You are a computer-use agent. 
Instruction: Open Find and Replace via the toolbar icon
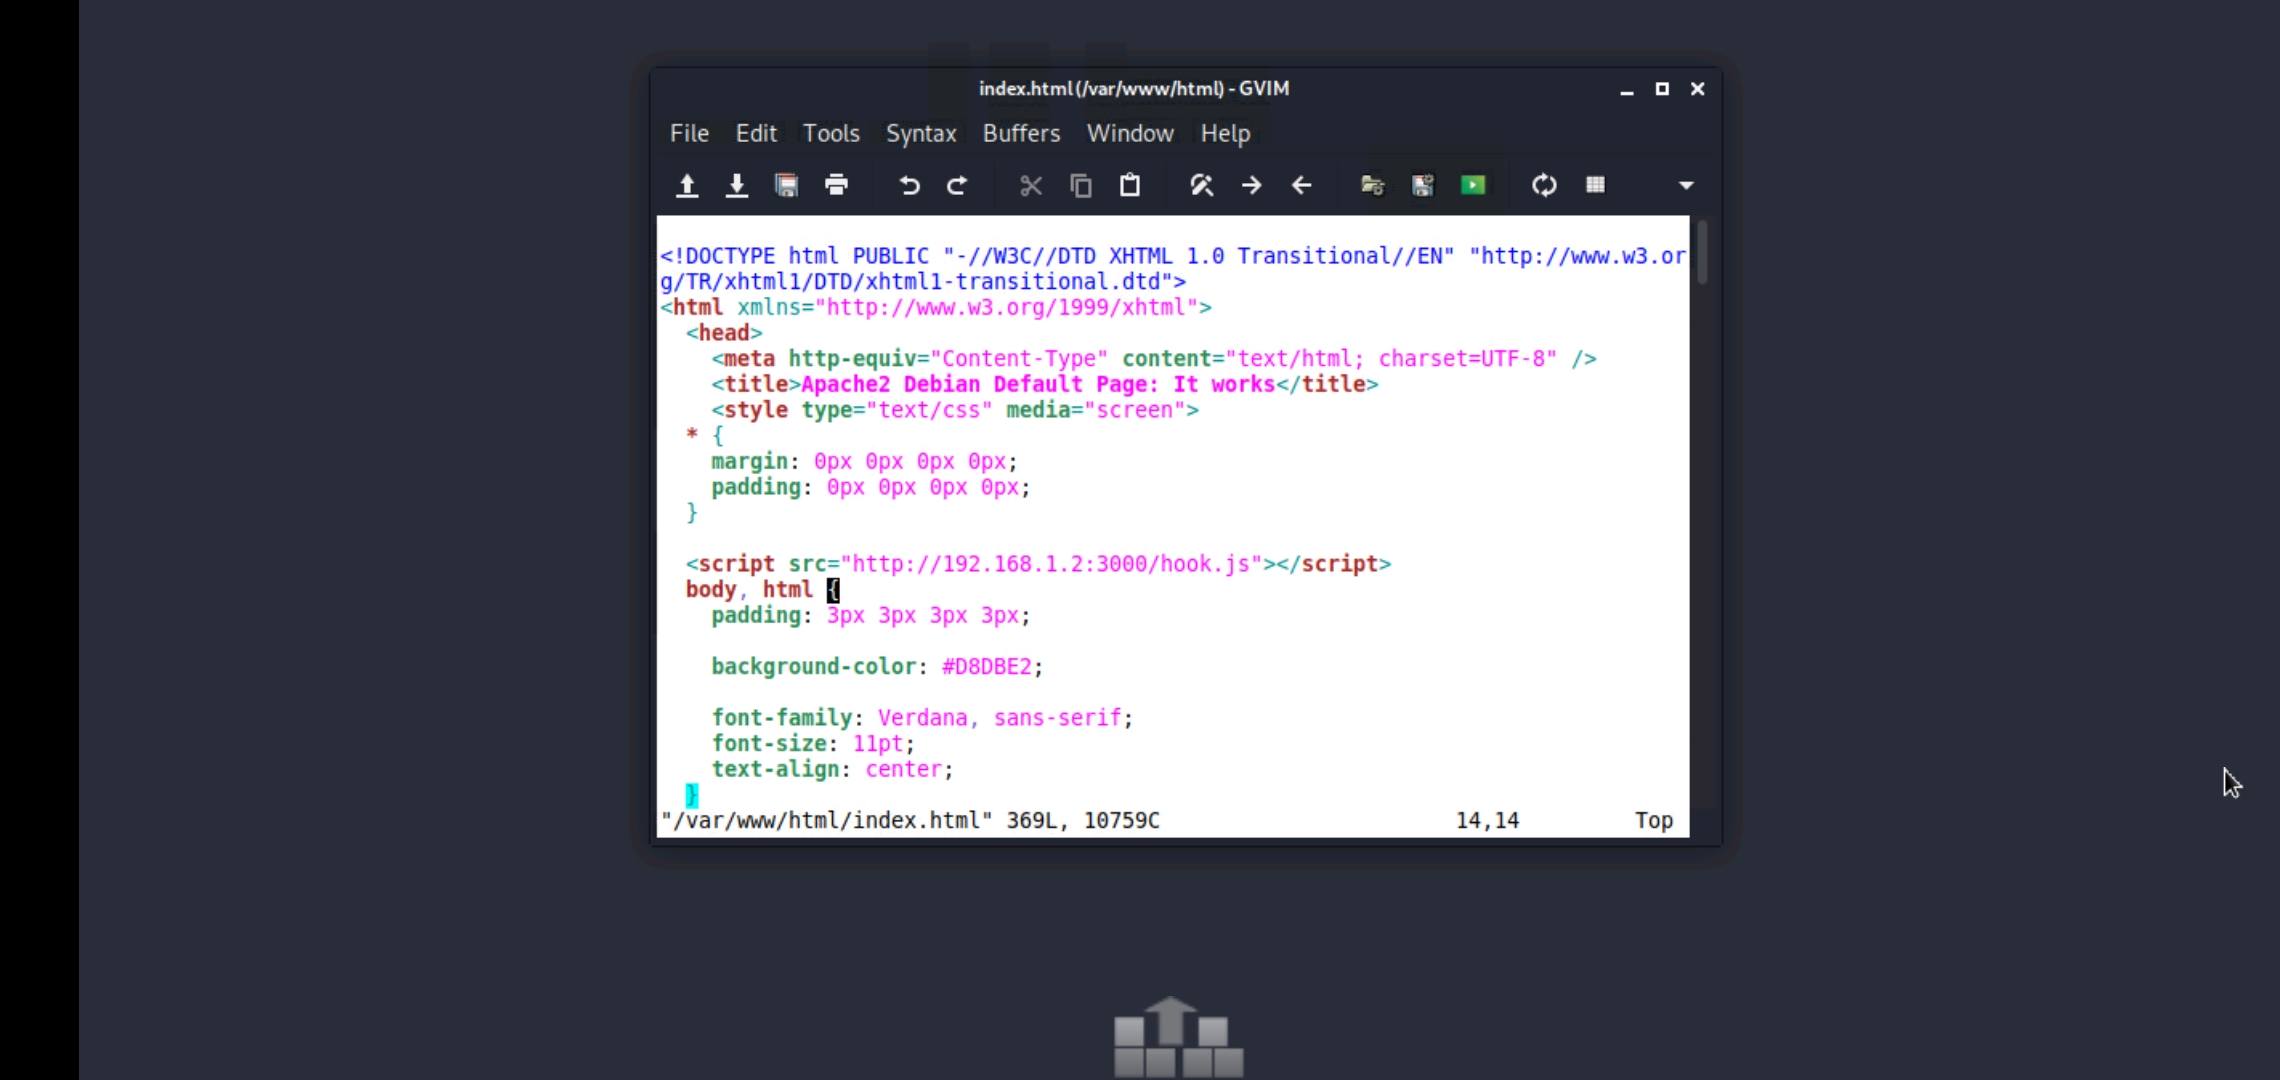click(x=1202, y=185)
